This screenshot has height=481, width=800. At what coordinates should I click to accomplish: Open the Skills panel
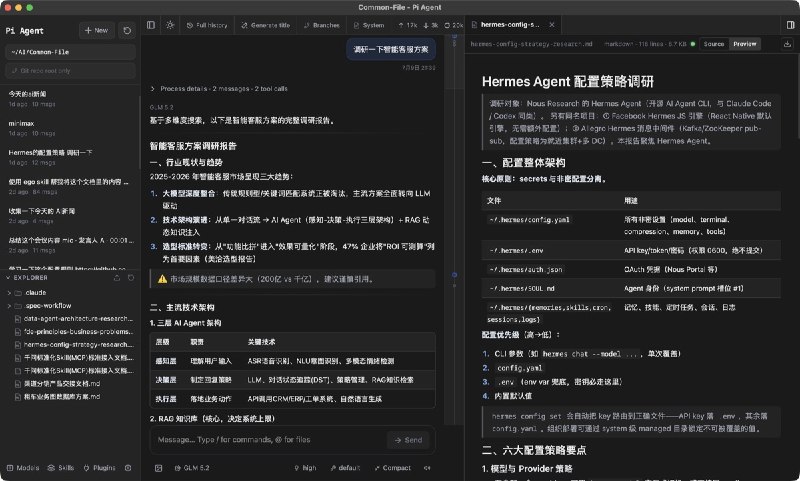pyautogui.click(x=61, y=468)
